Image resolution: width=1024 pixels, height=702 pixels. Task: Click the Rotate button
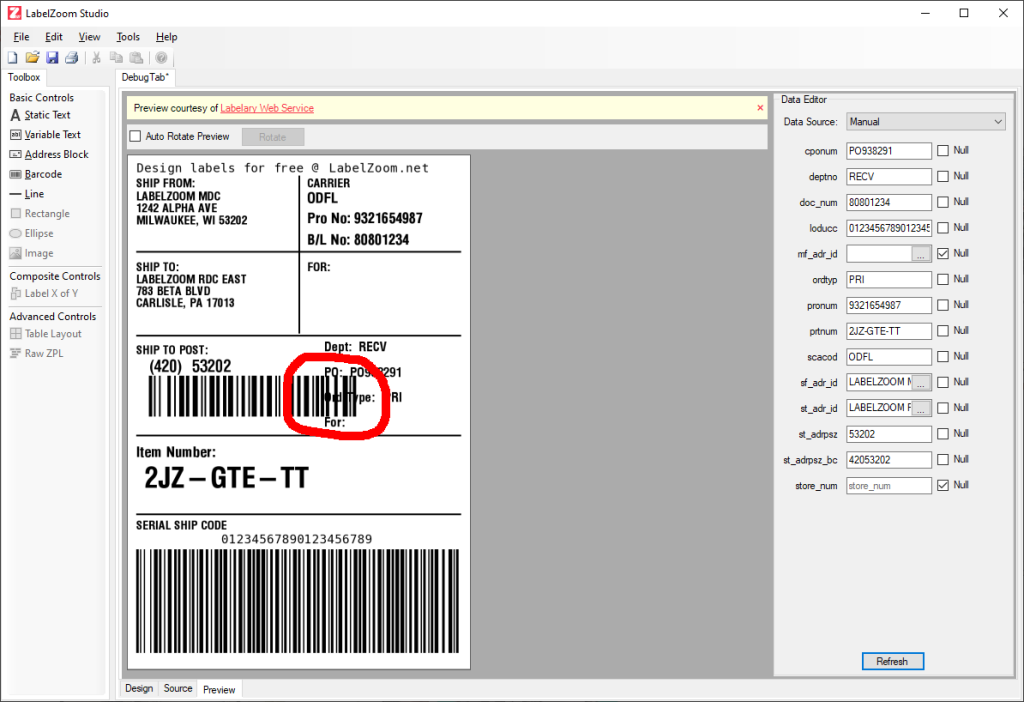272,137
